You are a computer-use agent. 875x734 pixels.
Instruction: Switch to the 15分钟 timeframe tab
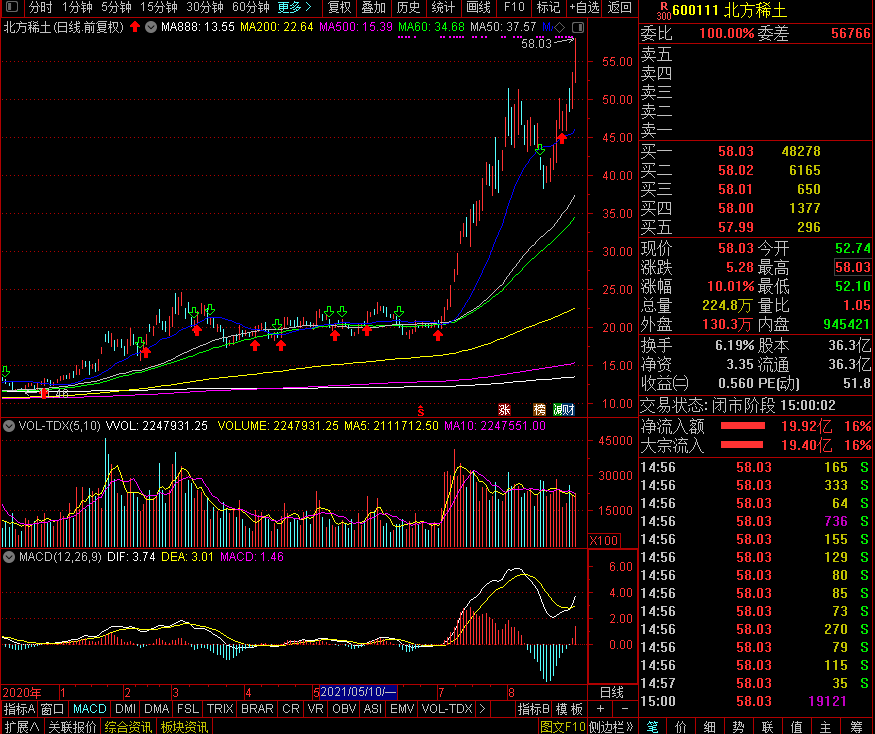159,8
